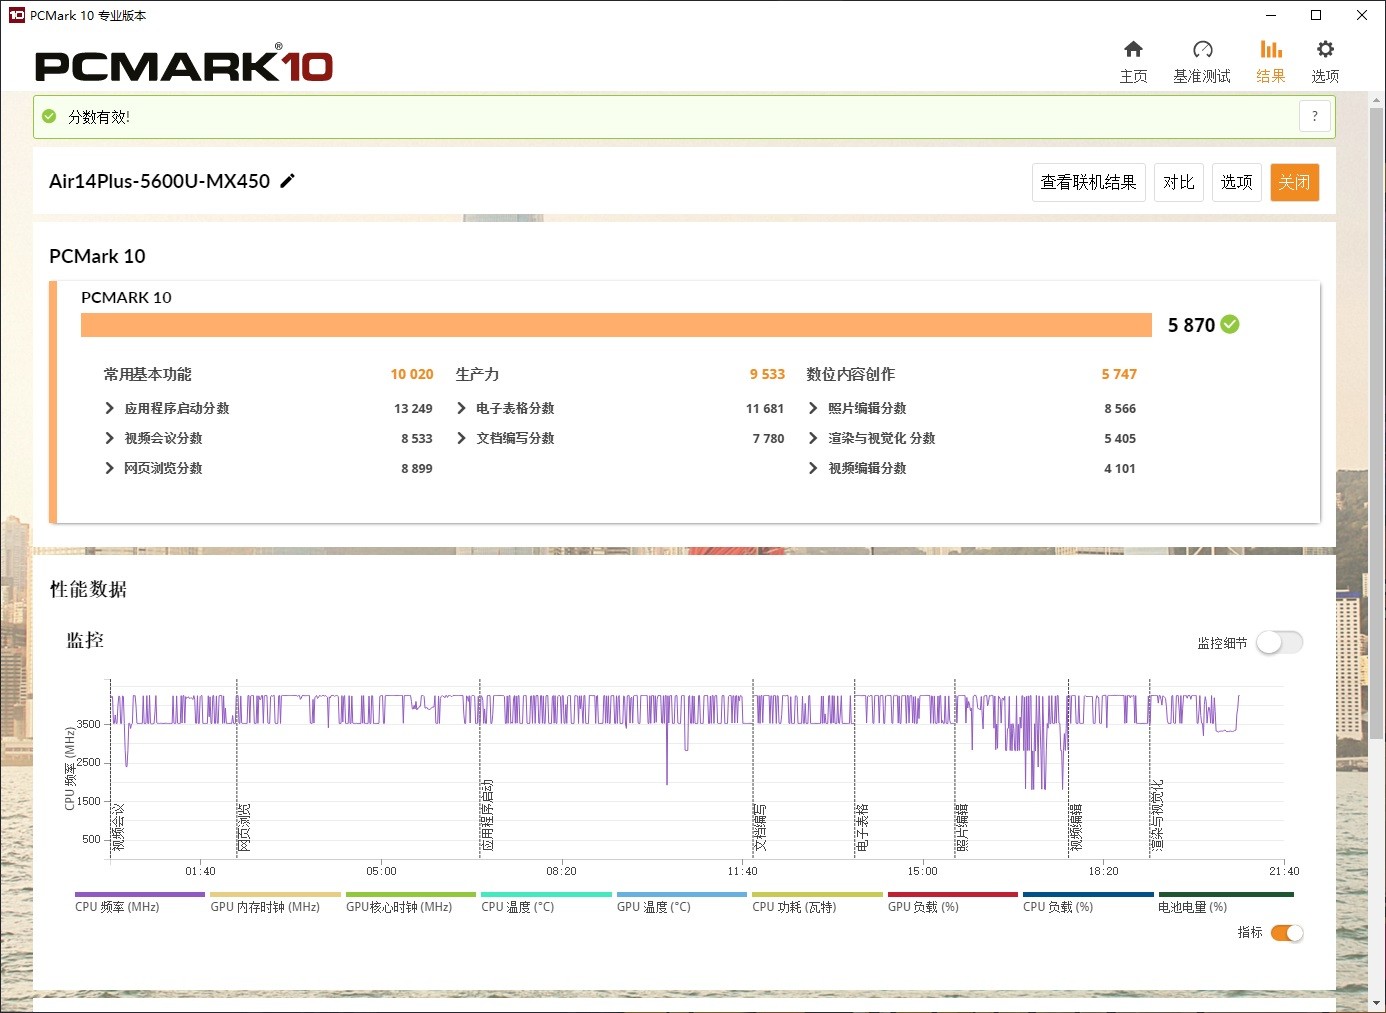Click the result name Air14Plus-5600U-MX450
The width and height of the screenshot is (1386, 1013).
pos(159,181)
